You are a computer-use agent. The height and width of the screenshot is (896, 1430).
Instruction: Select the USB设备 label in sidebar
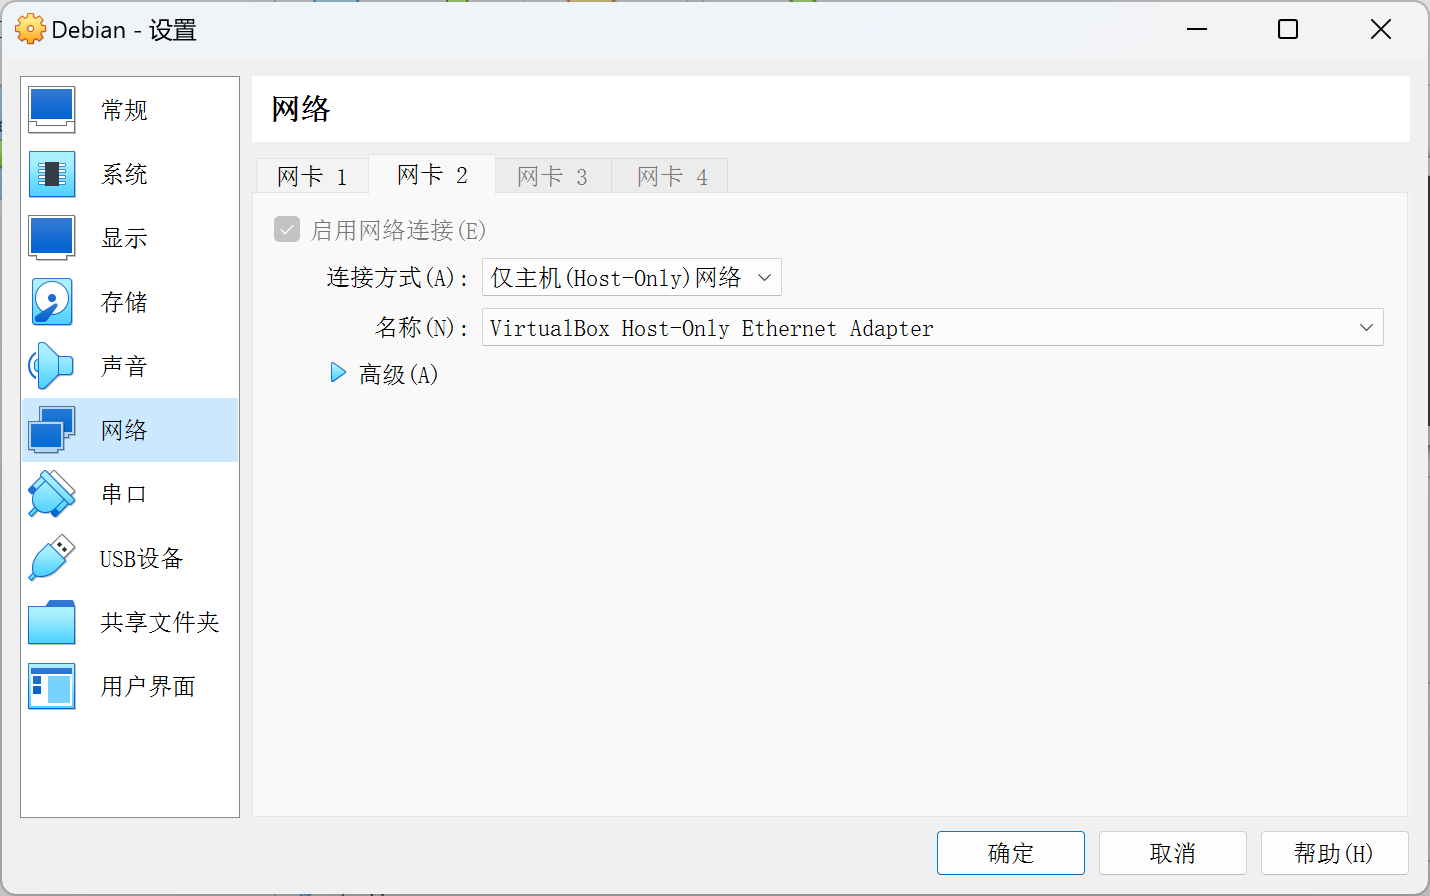pyautogui.click(x=141, y=558)
